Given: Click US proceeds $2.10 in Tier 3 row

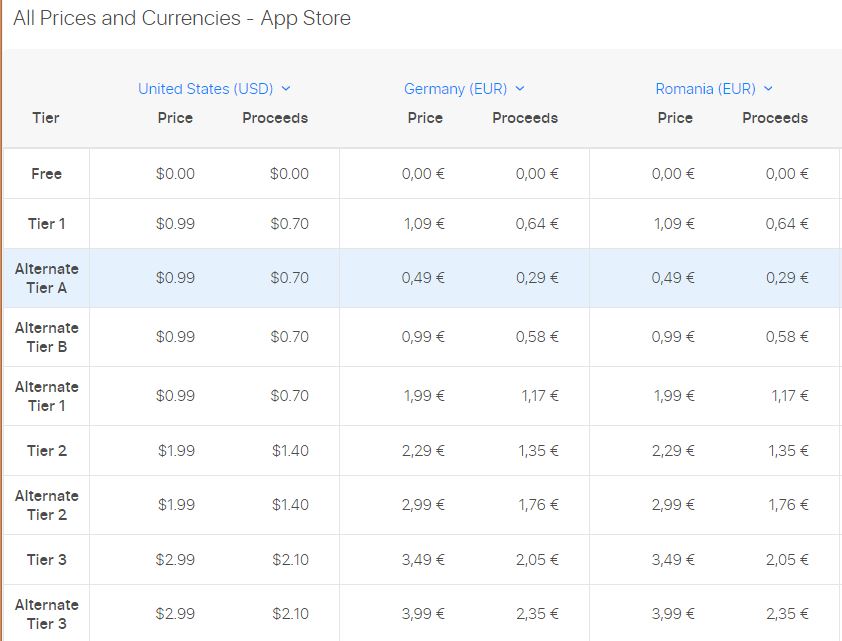Looking at the screenshot, I should 290,560.
